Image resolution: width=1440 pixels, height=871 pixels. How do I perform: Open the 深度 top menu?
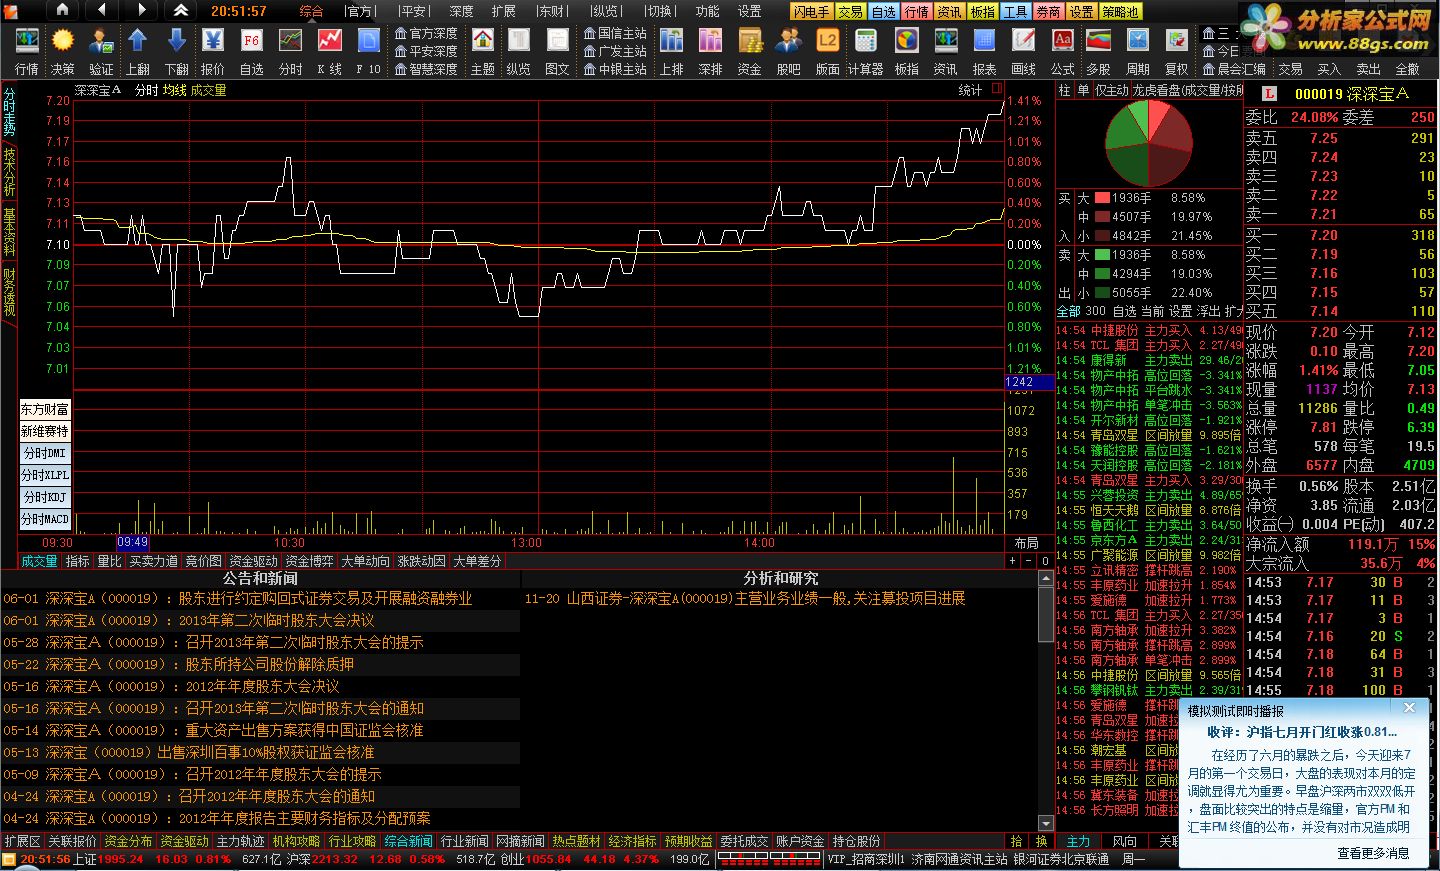(461, 11)
